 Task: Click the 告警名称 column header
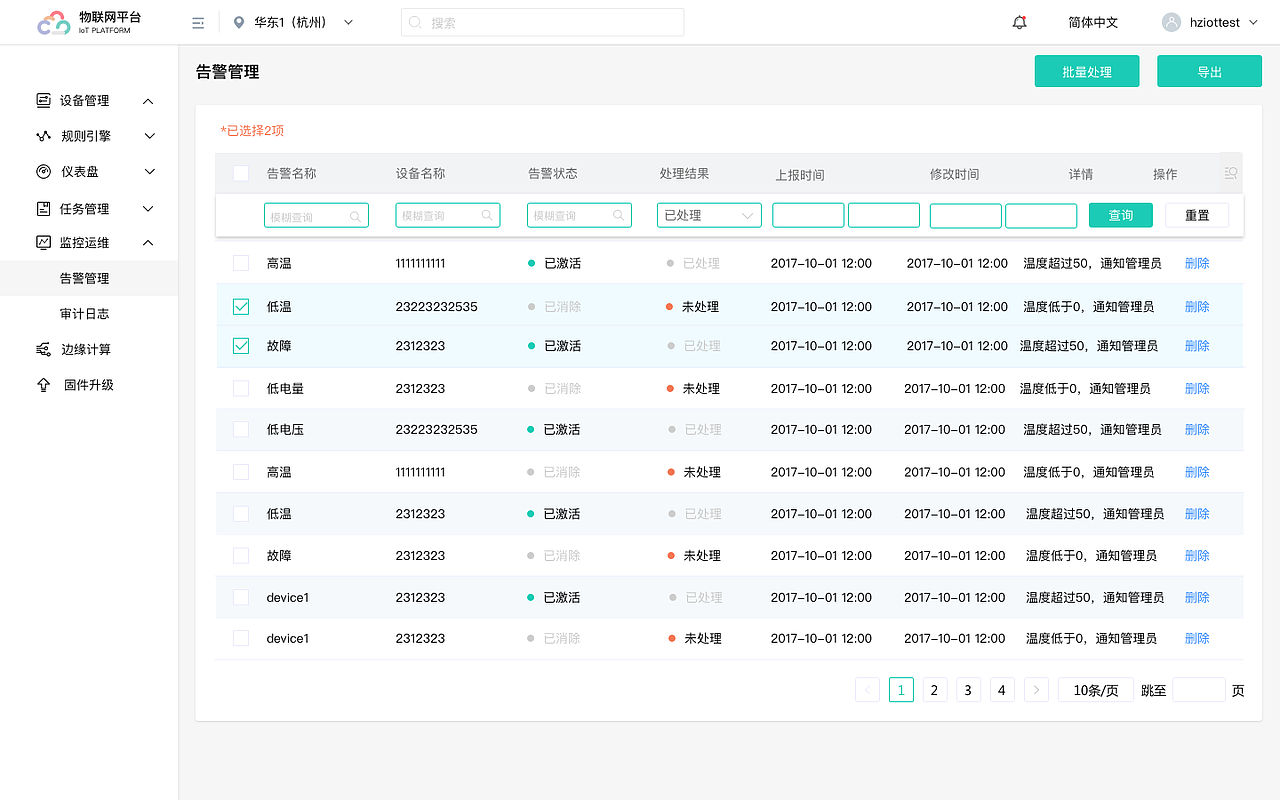[291, 173]
